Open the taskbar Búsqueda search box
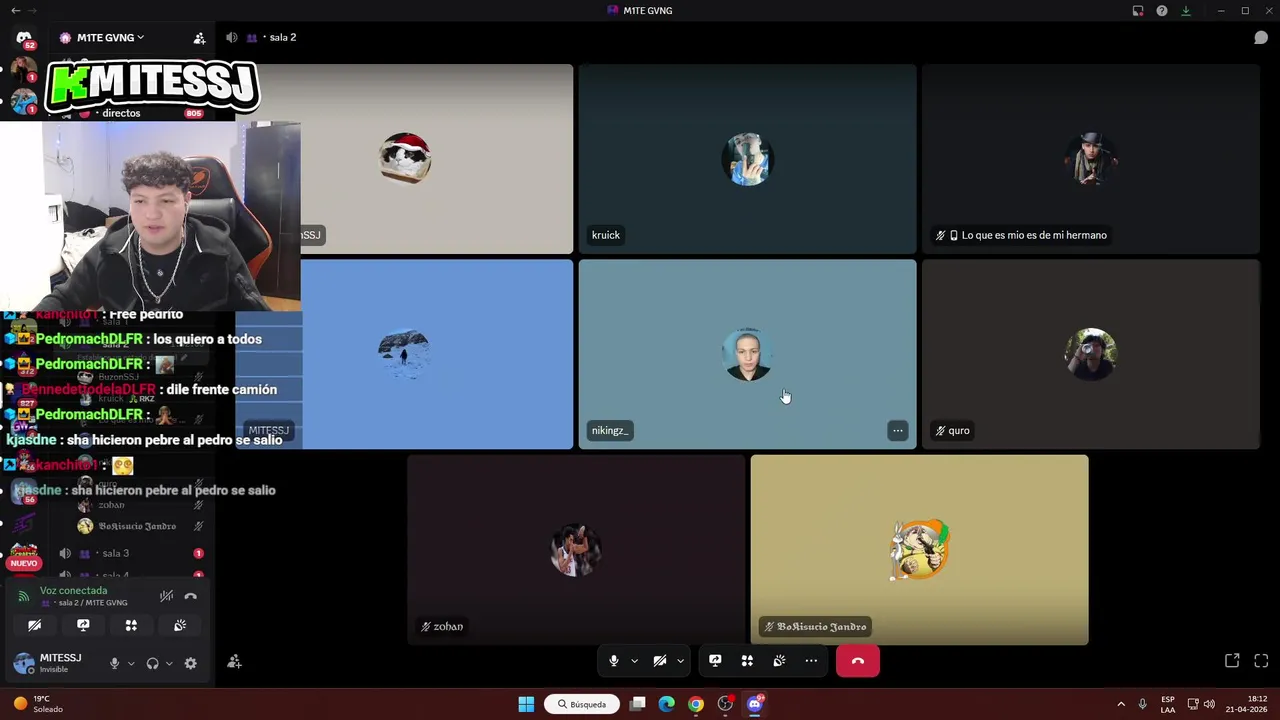1280x720 pixels. click(x=582, y=704)
